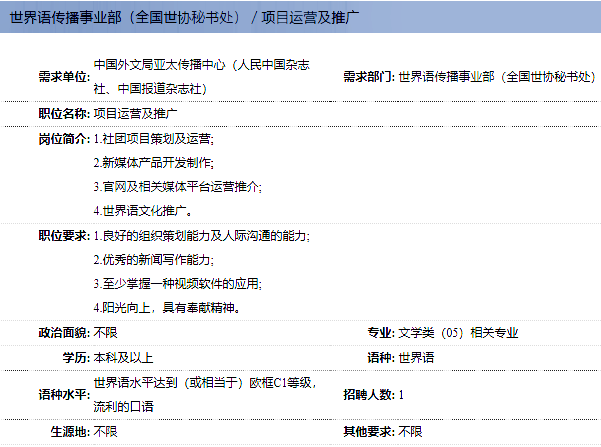Viewport: 601px width, 447px height.
Task: Click the 不限 value beside 生源地
Action: (105, 432)
